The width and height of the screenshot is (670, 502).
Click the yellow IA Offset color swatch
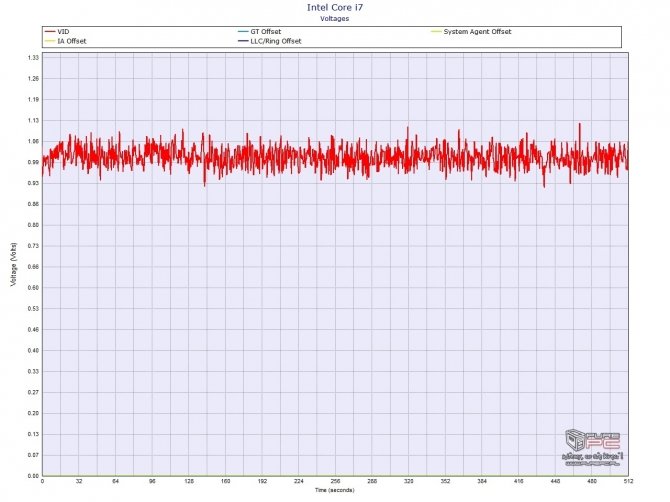(x=50, y=41)
